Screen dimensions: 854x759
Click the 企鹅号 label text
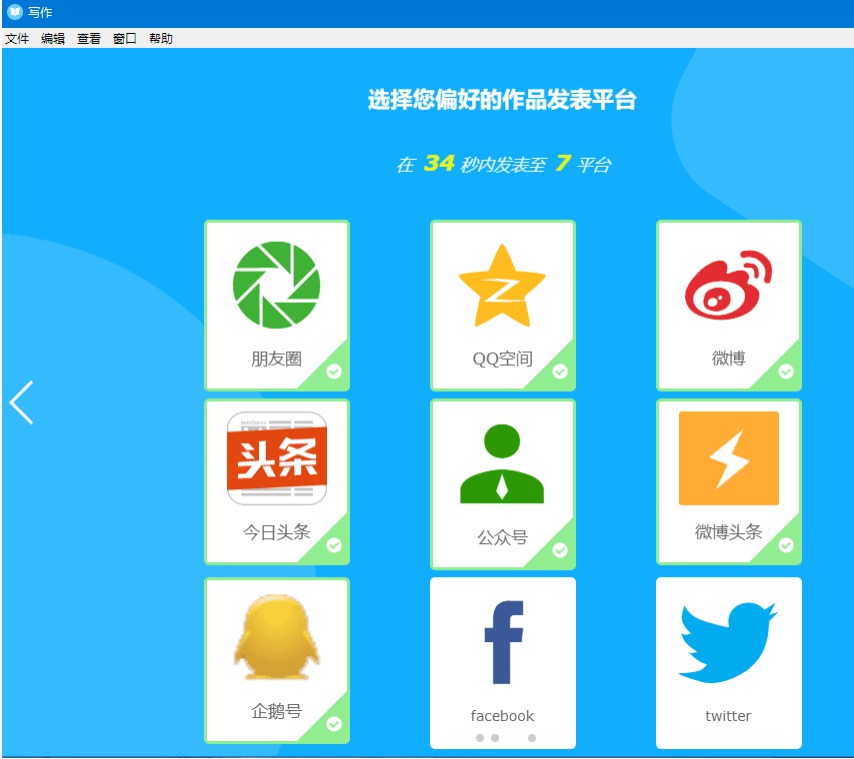coord(276,711)
